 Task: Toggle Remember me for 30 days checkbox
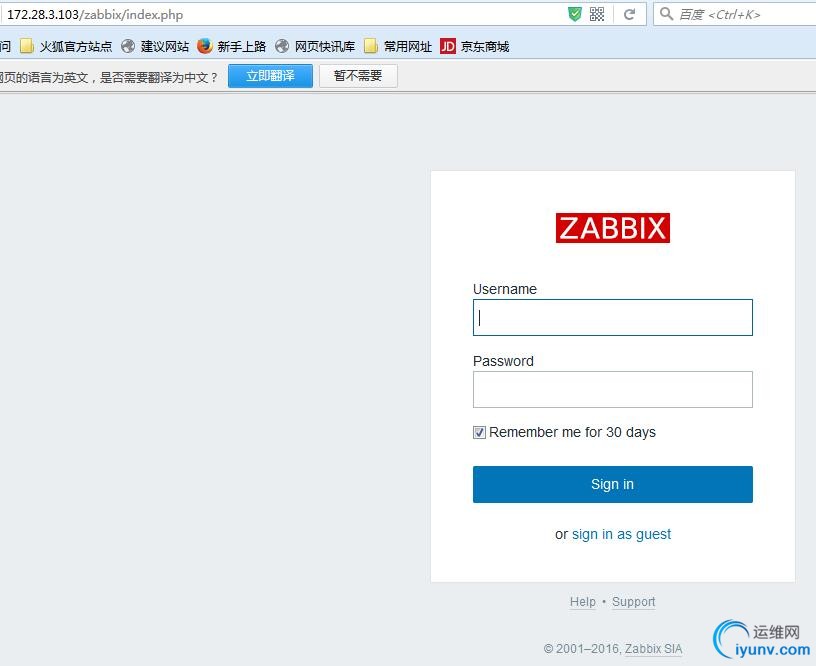tap(479, 432)
